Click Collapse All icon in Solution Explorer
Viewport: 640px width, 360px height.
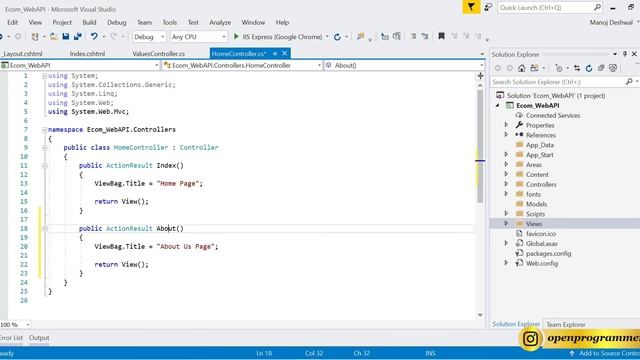click(x=601, y=68)
